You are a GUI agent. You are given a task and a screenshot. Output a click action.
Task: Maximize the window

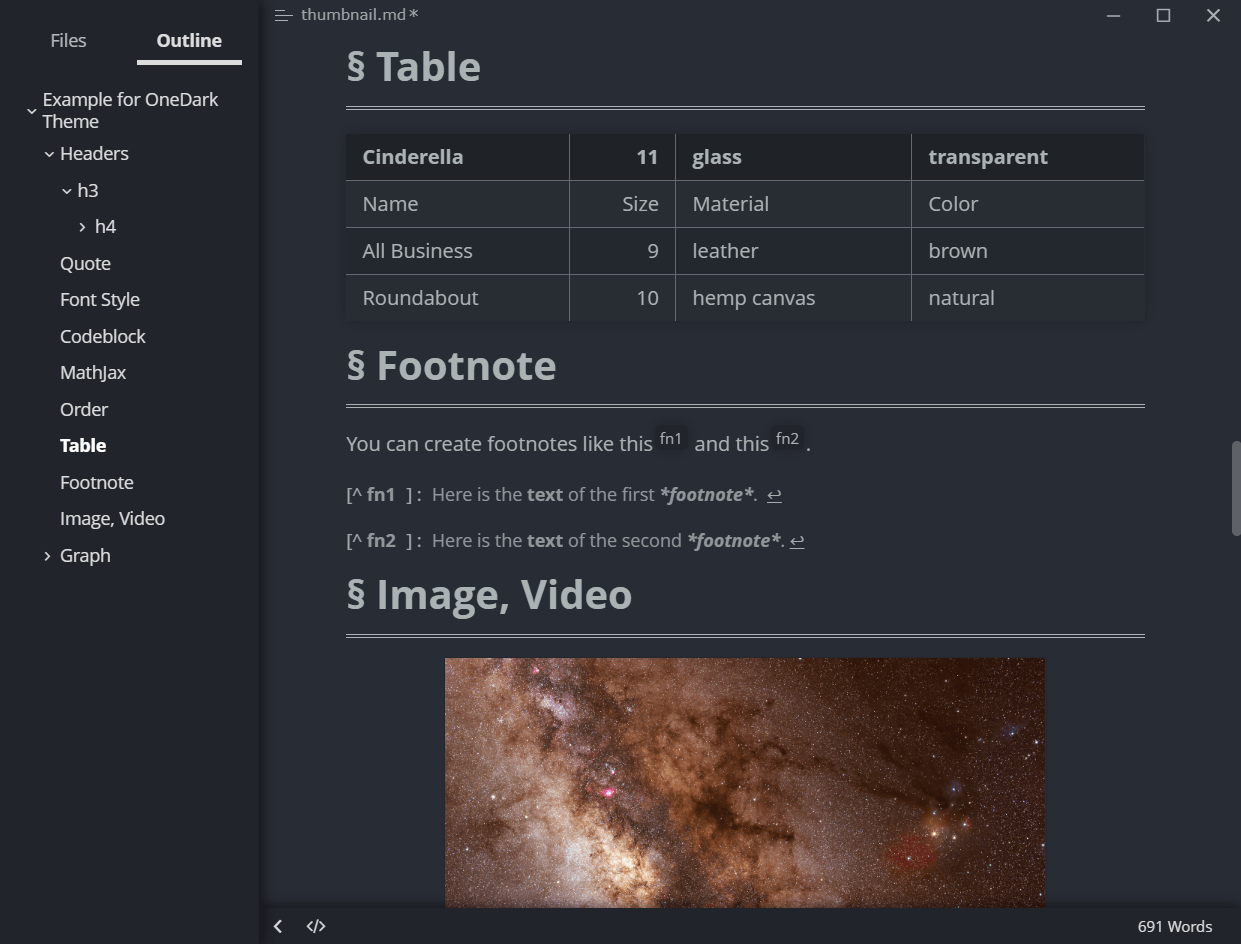1163,15
